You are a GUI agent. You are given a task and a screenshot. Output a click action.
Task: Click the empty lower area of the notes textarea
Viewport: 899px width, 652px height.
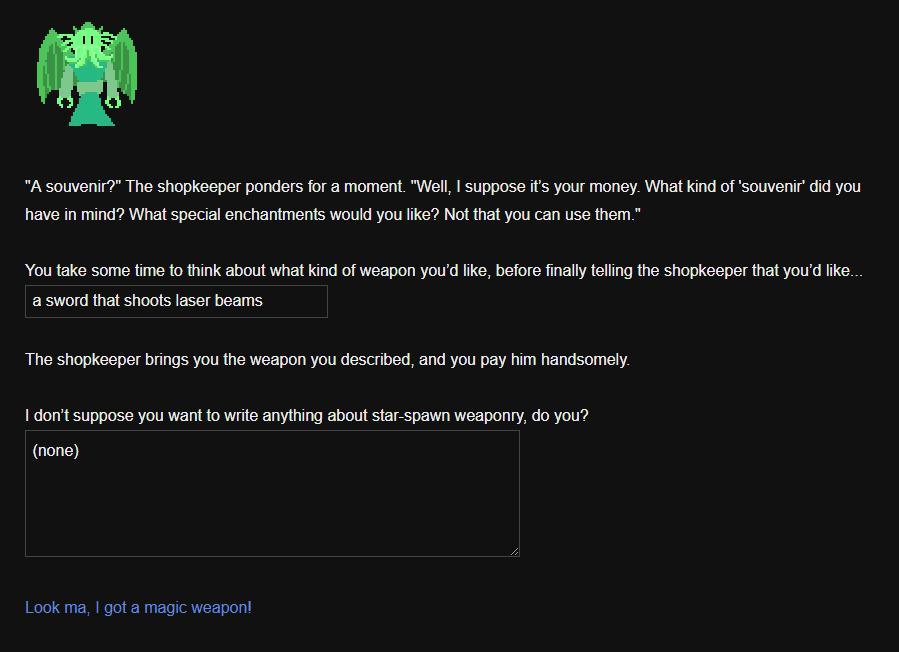tap(272, 520)
